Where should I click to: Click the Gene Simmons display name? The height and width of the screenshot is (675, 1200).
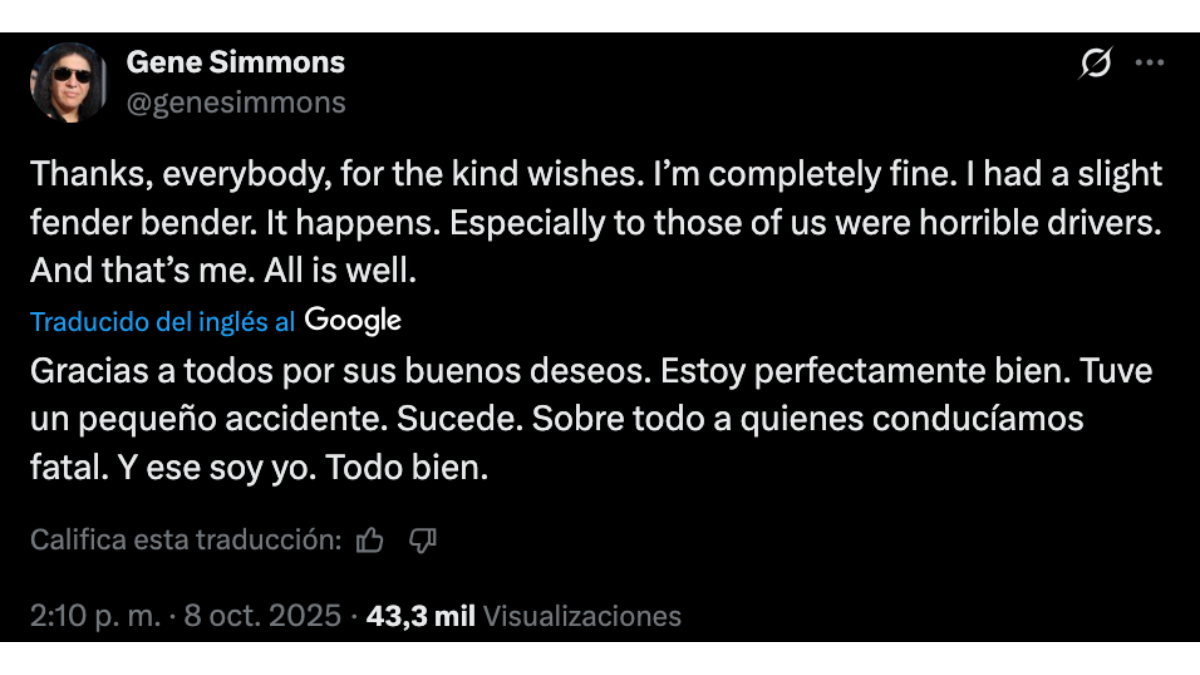click(235, 62)
